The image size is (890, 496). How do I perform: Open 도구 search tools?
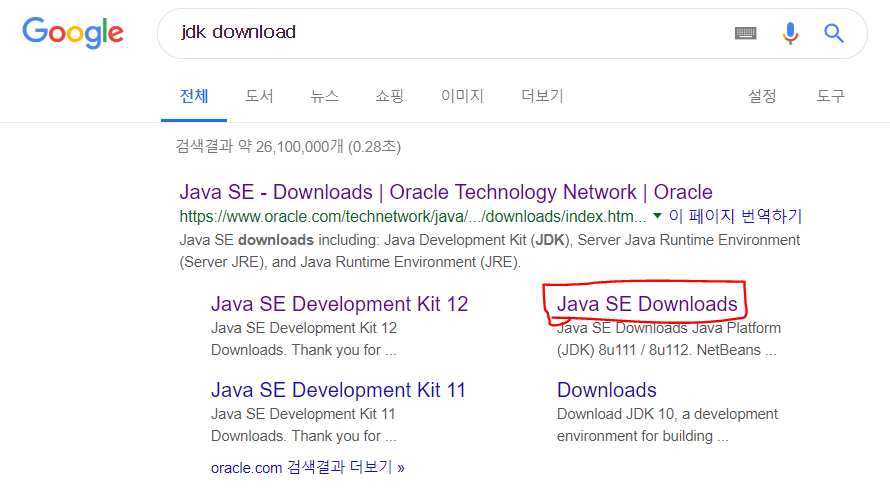[x=830, y=96]
